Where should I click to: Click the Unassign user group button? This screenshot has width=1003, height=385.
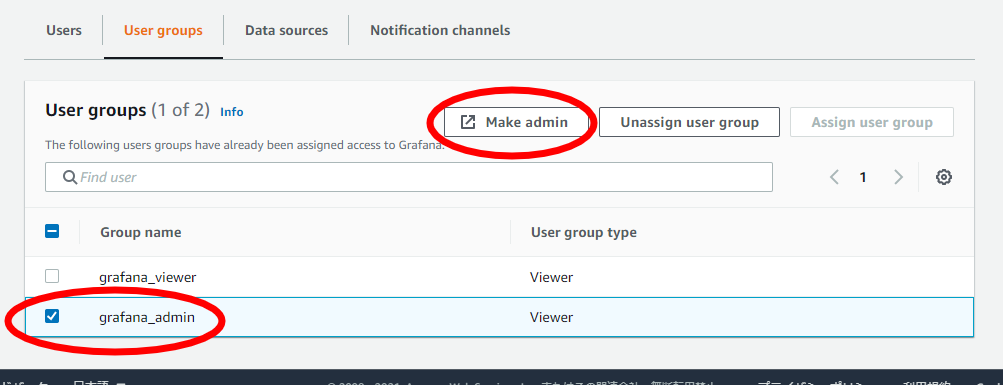click(x=690, y=122)
